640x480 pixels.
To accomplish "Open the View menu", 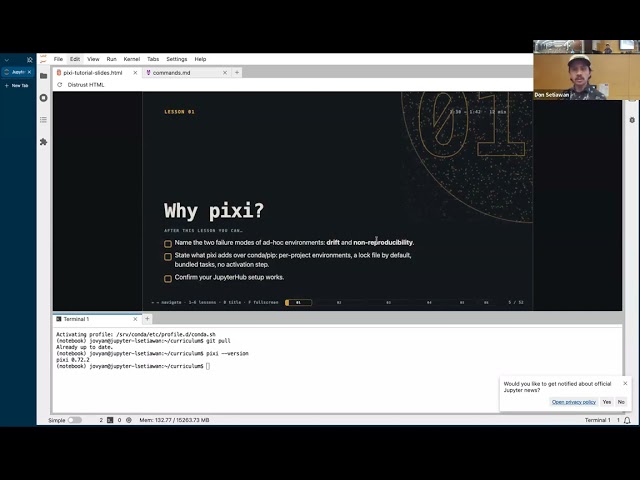I will click(93, 59).
